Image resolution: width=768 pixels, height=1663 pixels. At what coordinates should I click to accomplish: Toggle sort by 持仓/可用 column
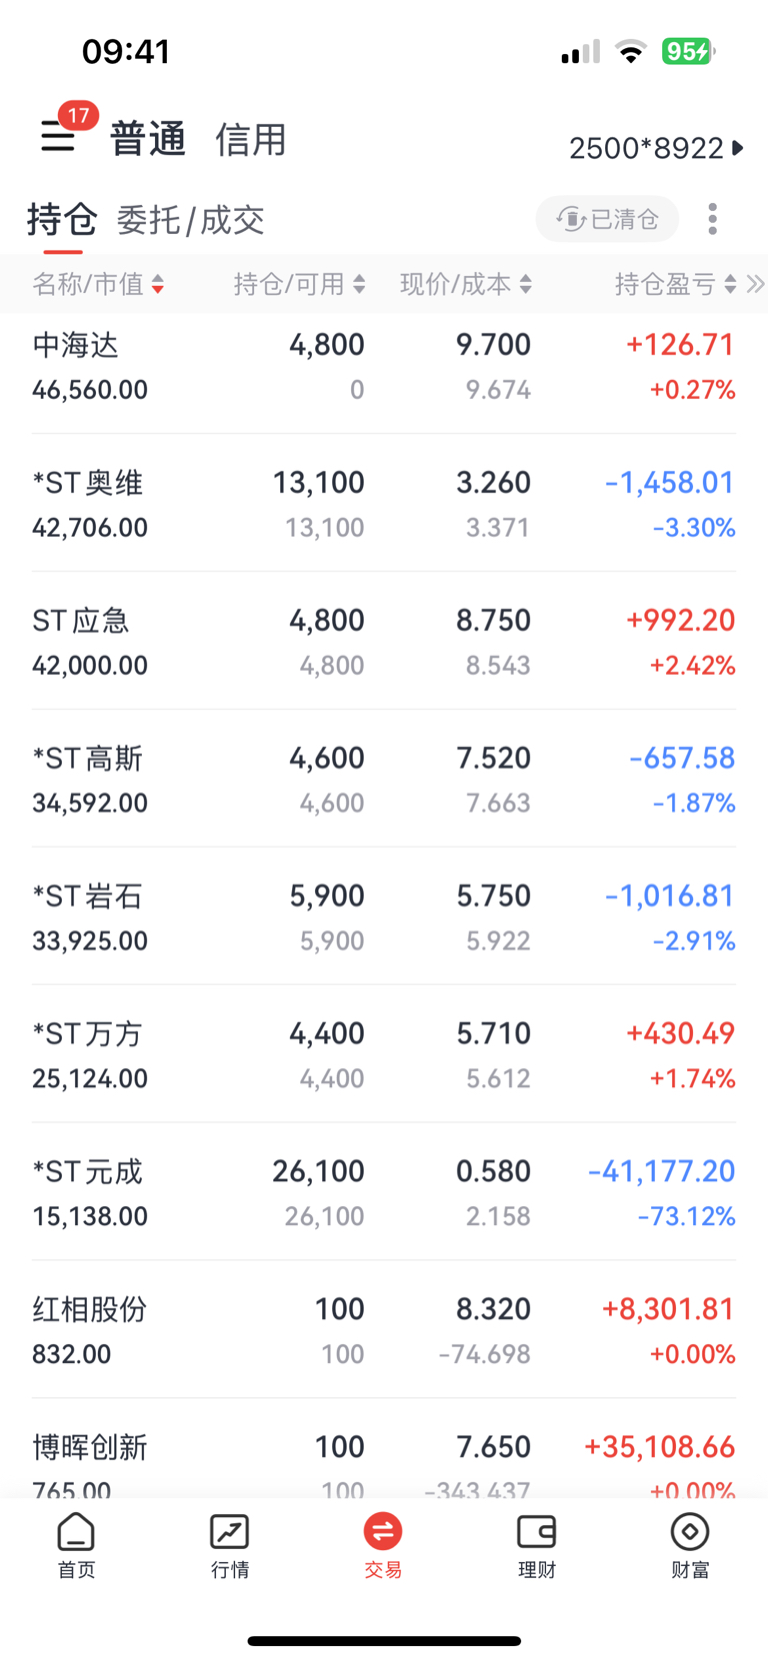(x=299, y=285)
